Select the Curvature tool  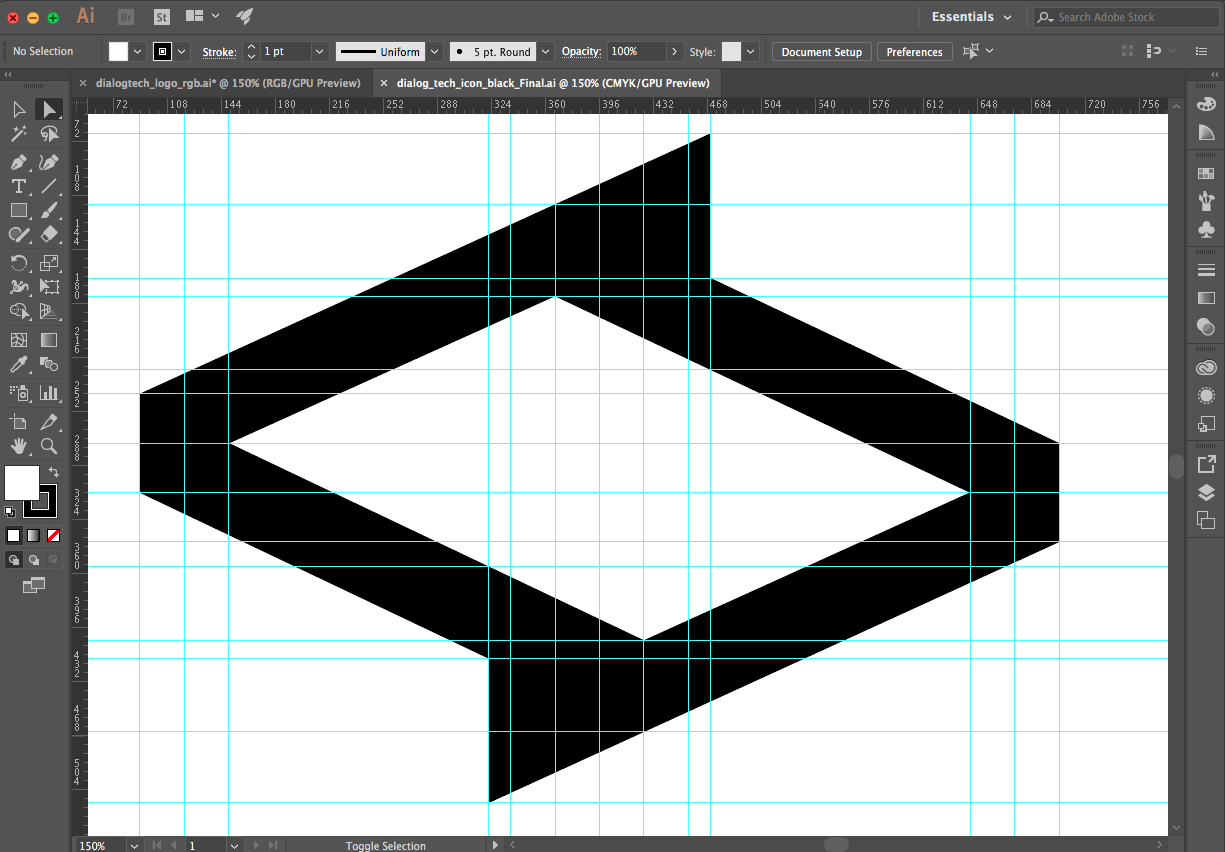tap(48, 162)
